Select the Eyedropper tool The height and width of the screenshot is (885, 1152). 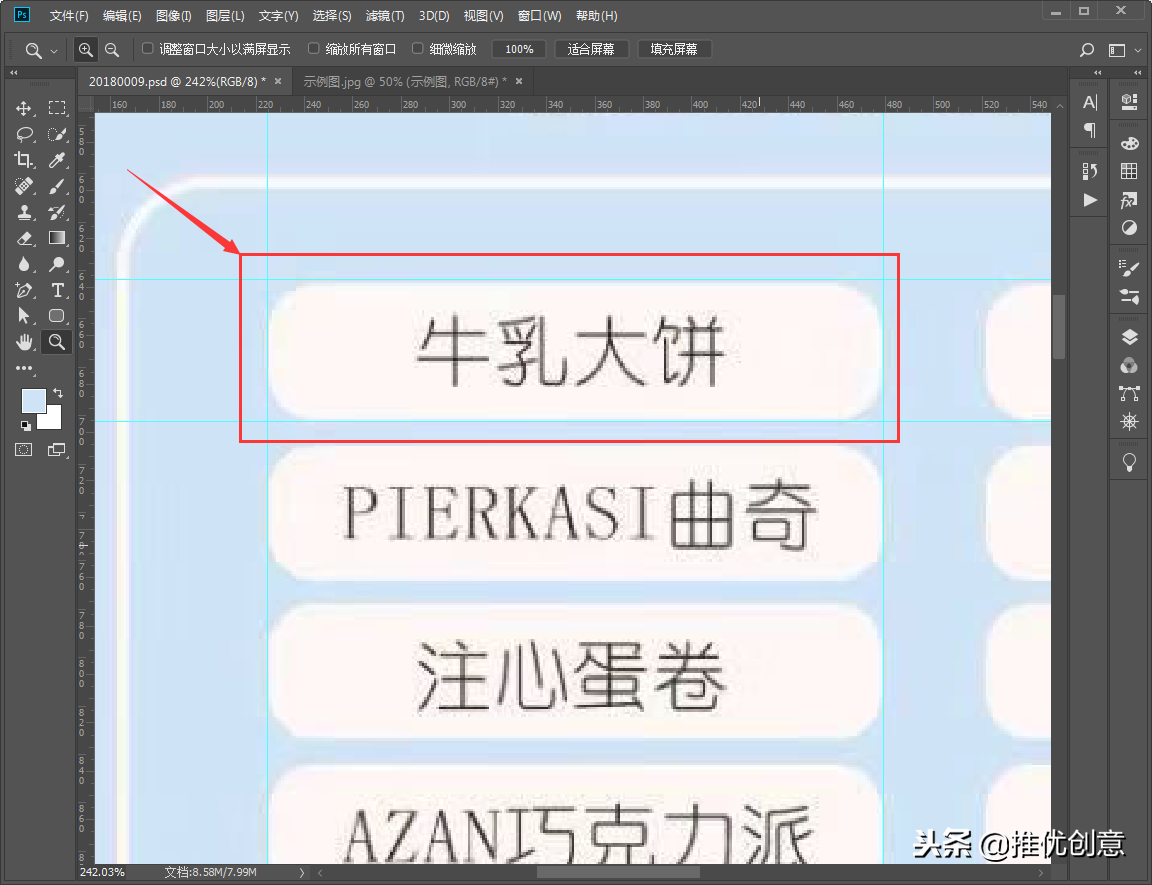click(57, 160)
